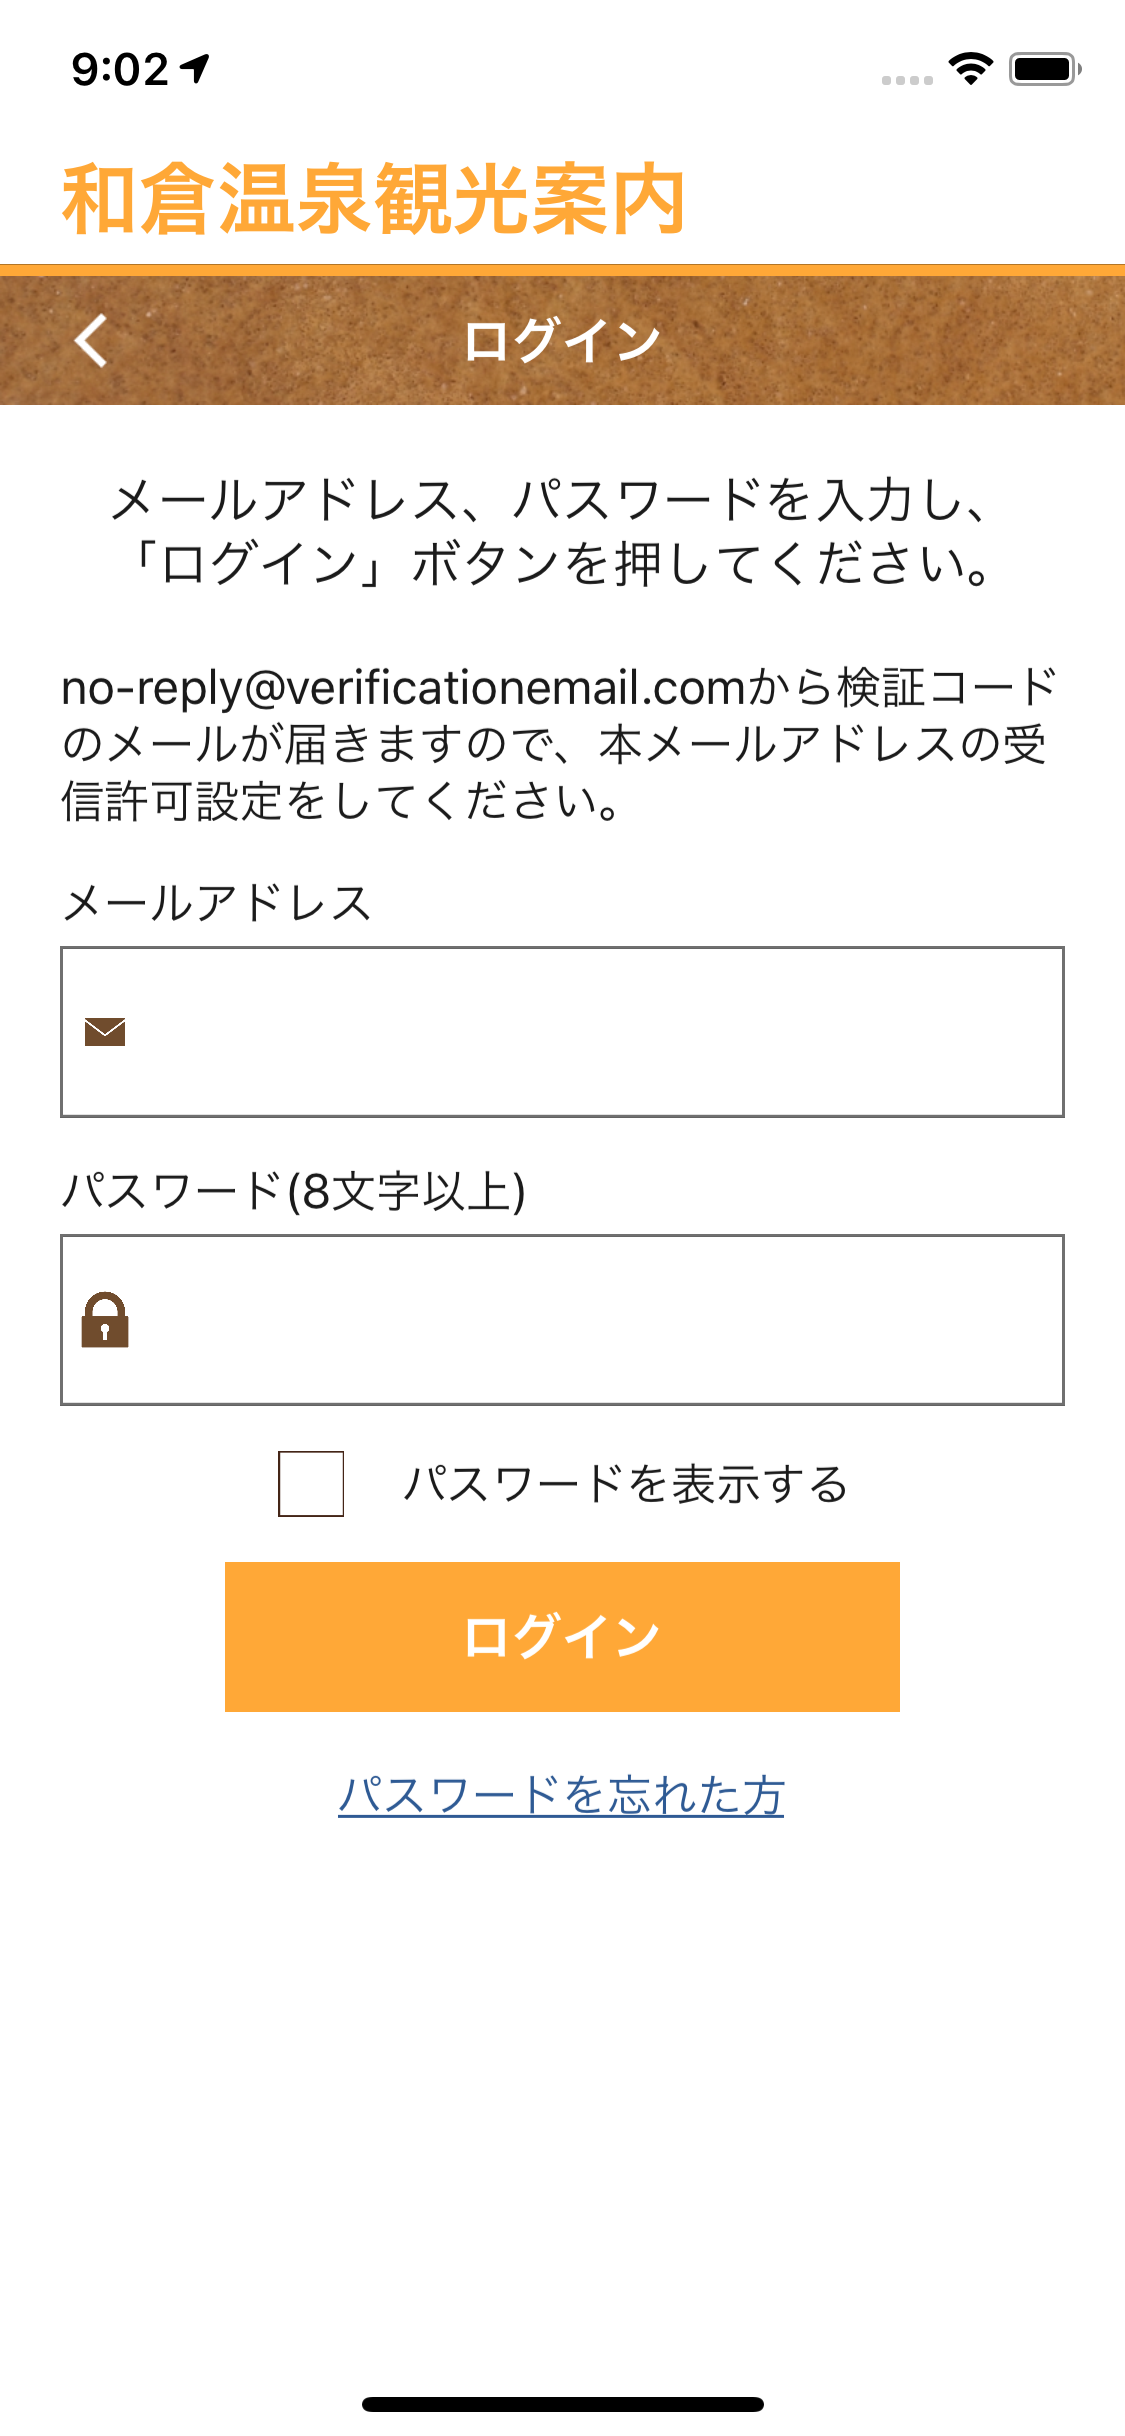The image size is (1125, 2436).
Task: Click the padlock icon in the password field
Action: pyautogui.click(x=105, y=1320)
